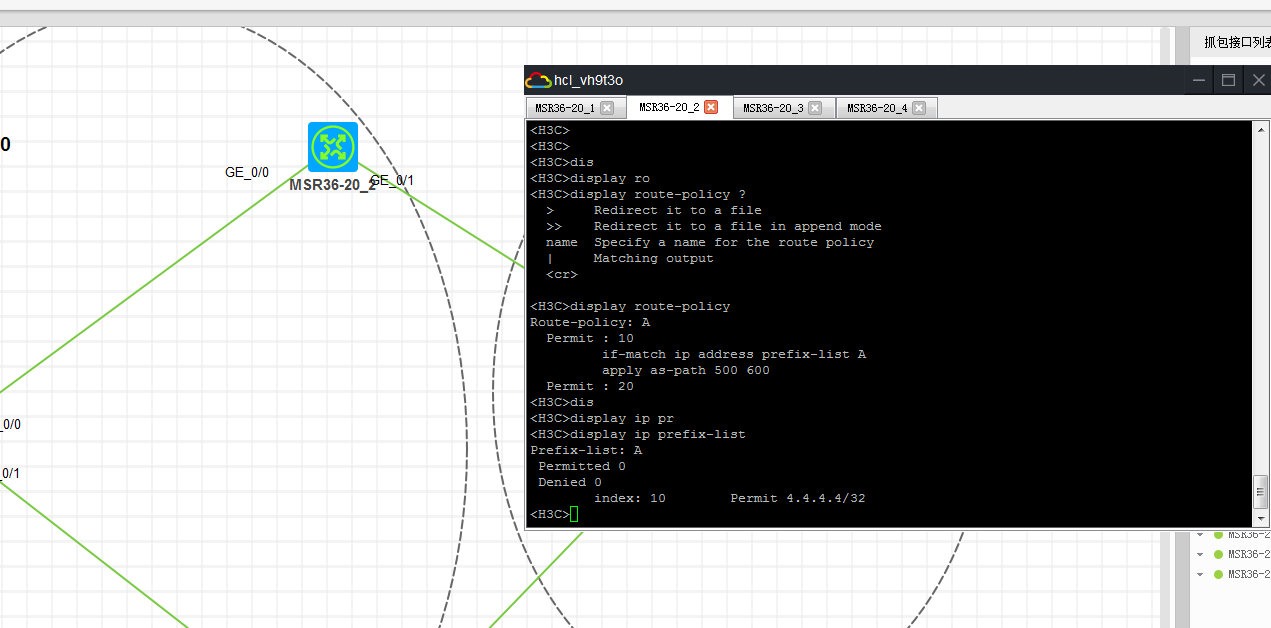Viewport: 1271px width, 628px height.
Task: Select the MSR36-20_2 terminal tab
Action: pyautogui.click(x=669, y=107)
